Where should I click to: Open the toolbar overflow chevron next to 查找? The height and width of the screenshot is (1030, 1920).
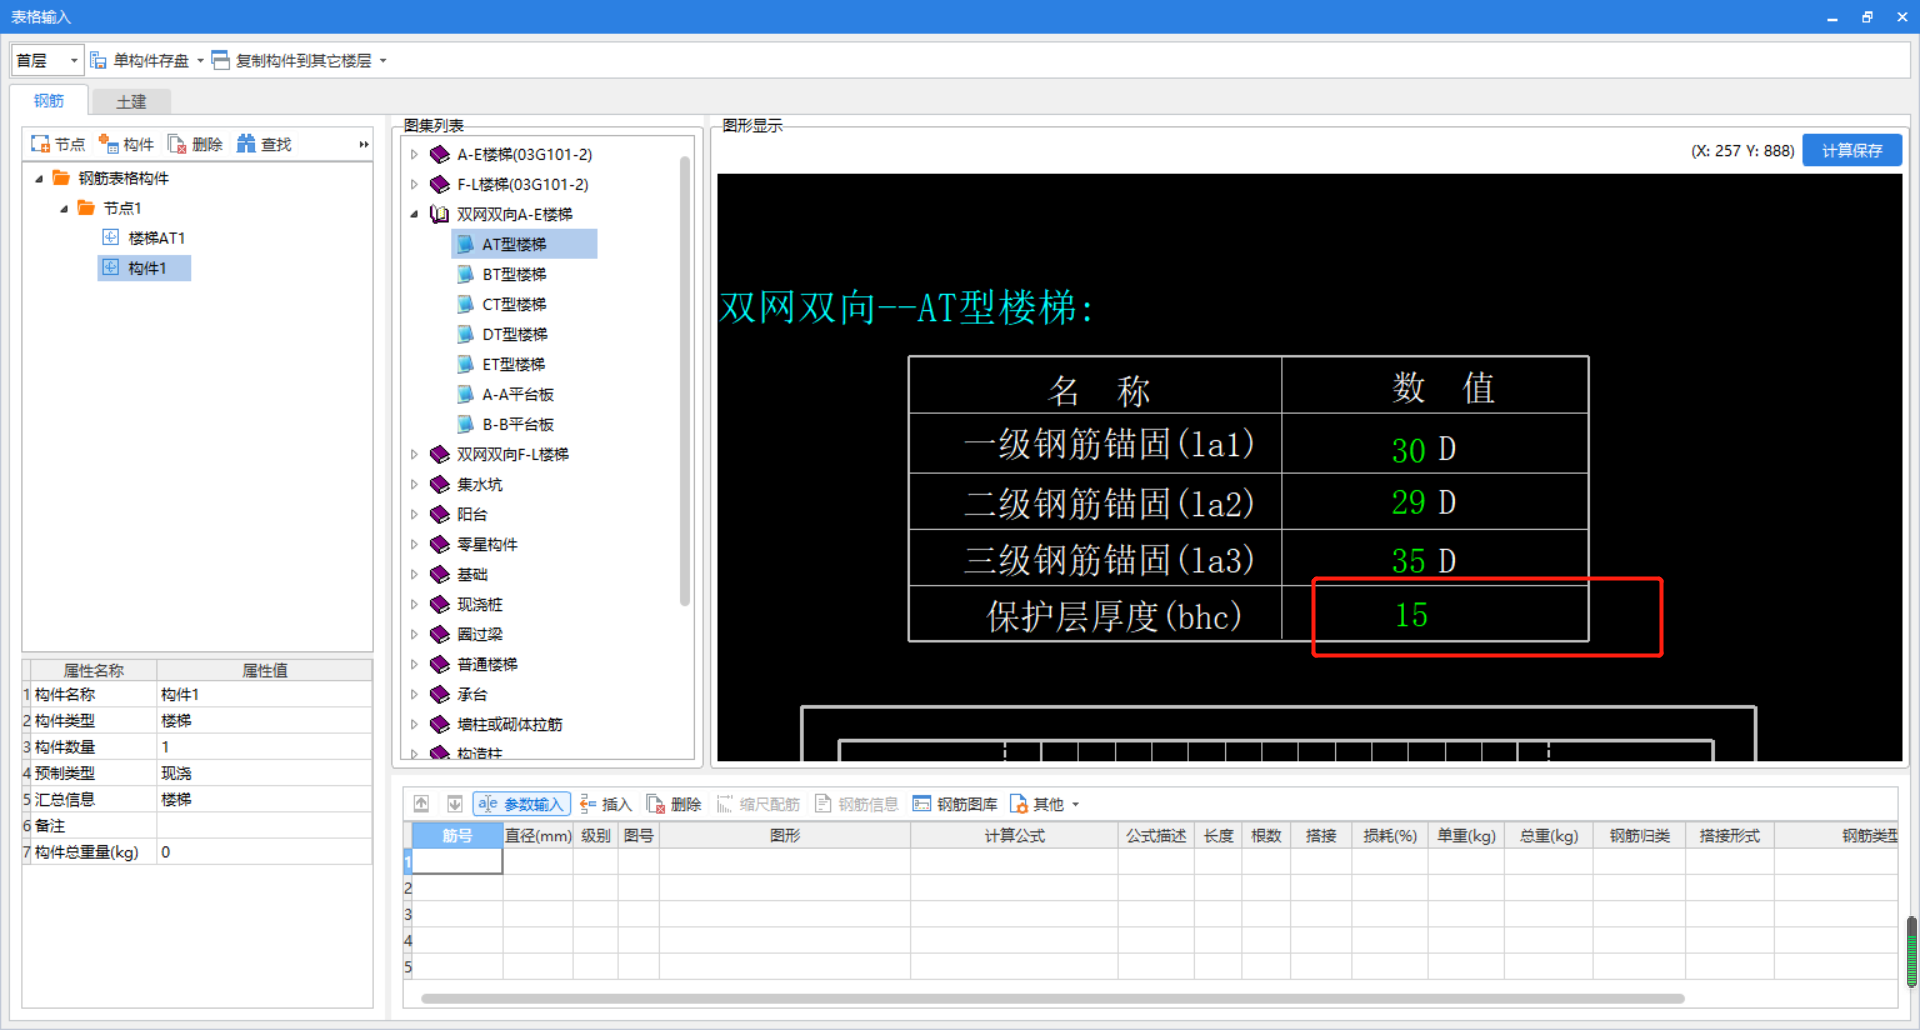pyautogui.click(x=364, y=144)
